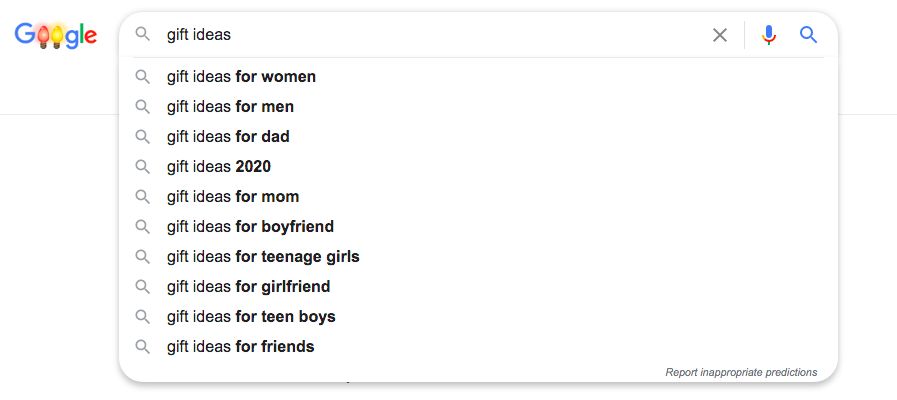This screenshot has width=897, height=400.
Task: Pick the 'gift ideas 2020' suggestion
Action: pyautogui.click(x=219, y=167)
